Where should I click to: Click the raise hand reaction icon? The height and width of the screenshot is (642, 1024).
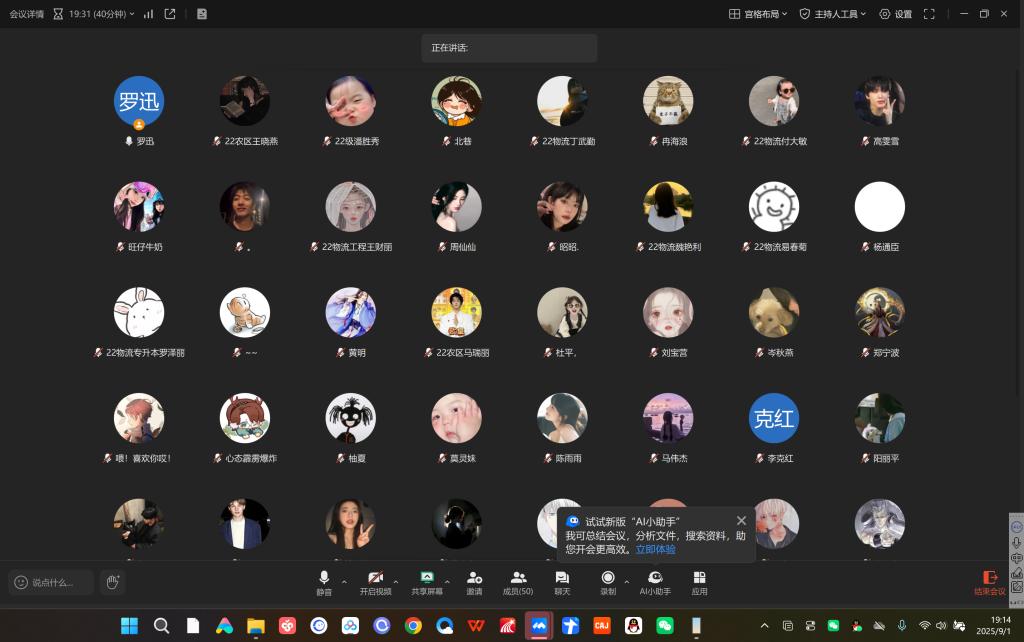tap(112, 582)
